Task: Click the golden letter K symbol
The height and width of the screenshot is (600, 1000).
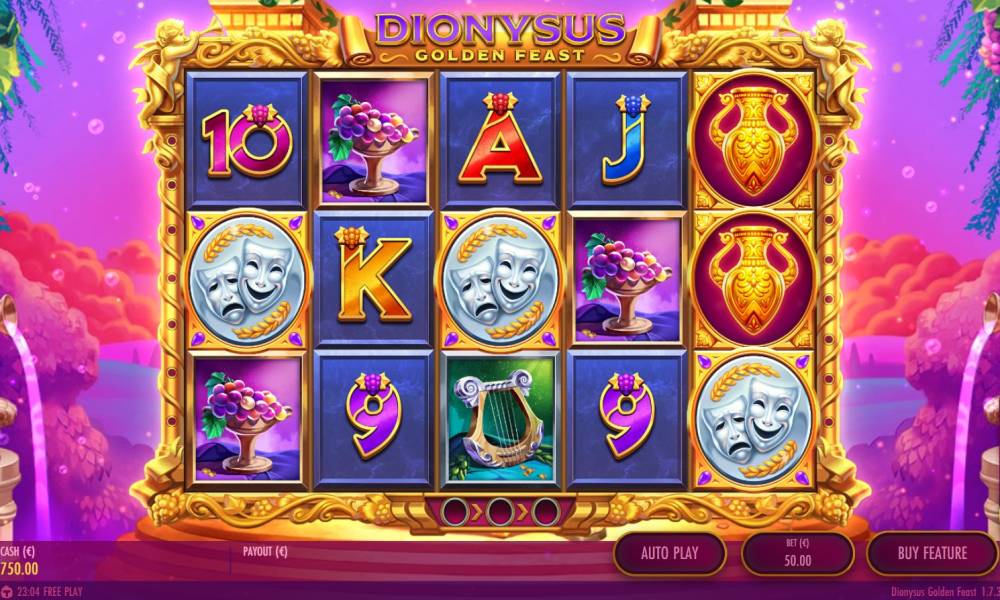Action: [x=373, y=274]
